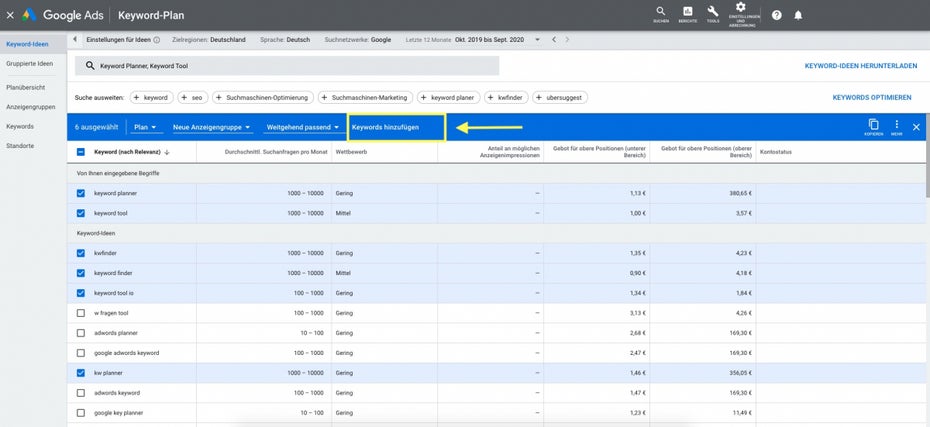Change Suchnetzwerke: Google setting
The height and width of the screenshot is (427, 930).
pos(358,40)
